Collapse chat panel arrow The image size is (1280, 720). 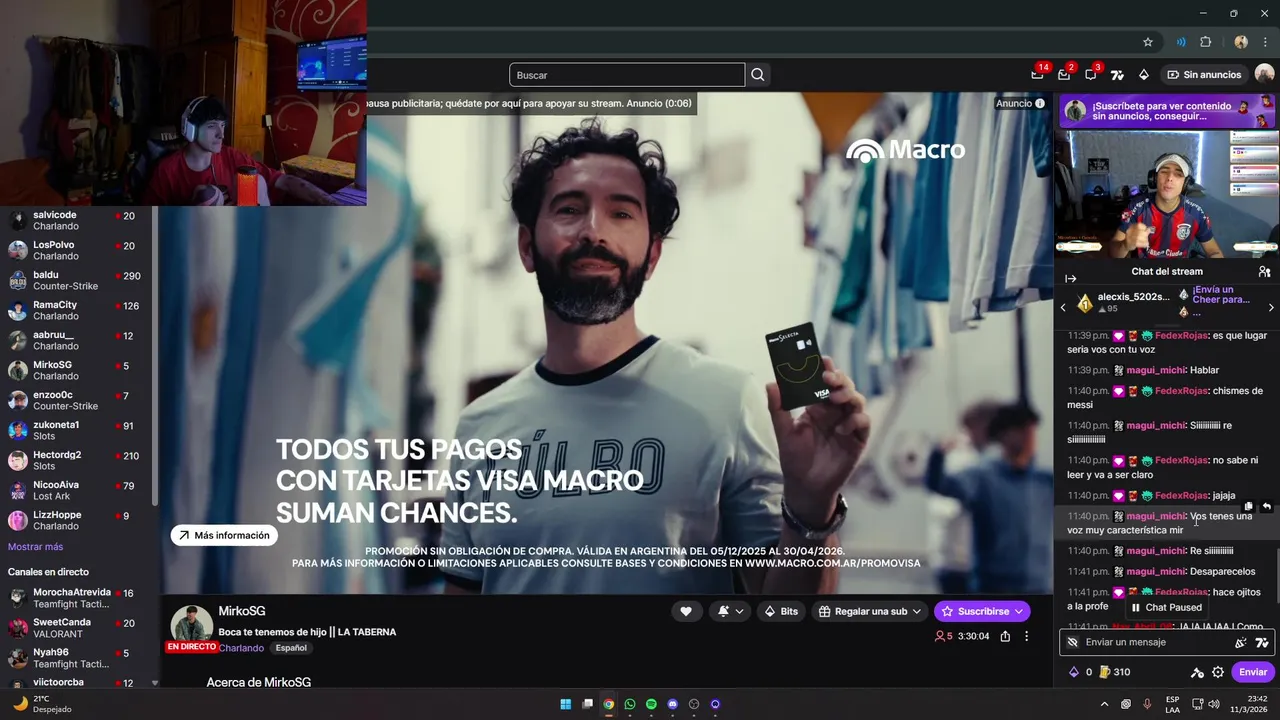tap(1070, 278)
